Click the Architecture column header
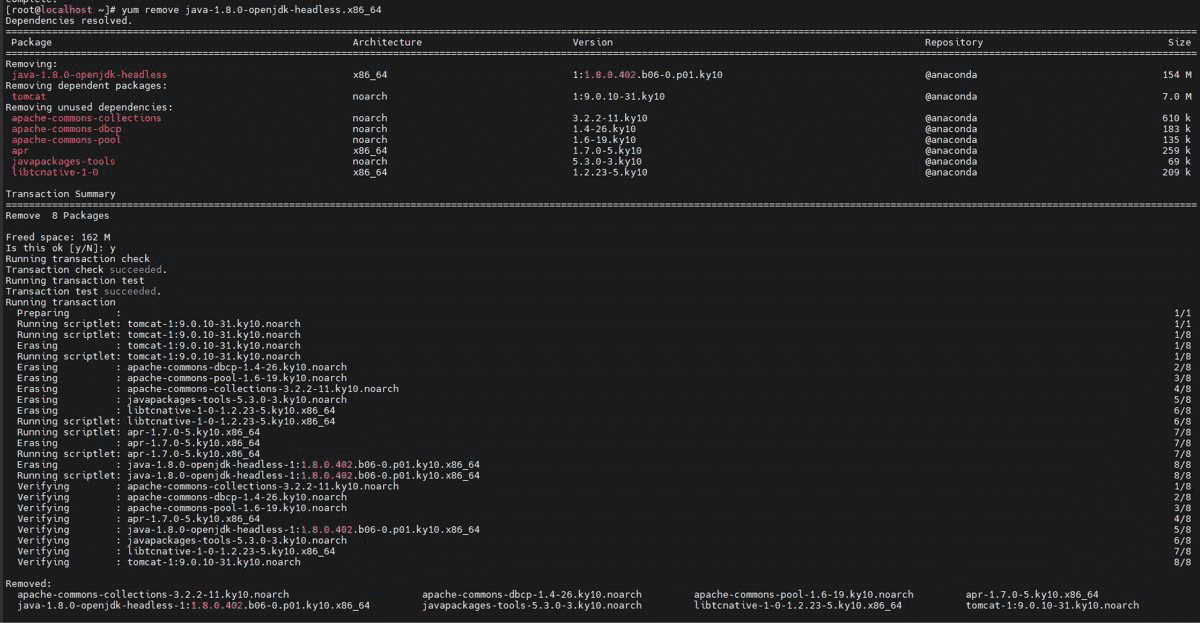The image size is (1200, 623). pyautogui.click(x=387, y=42)
